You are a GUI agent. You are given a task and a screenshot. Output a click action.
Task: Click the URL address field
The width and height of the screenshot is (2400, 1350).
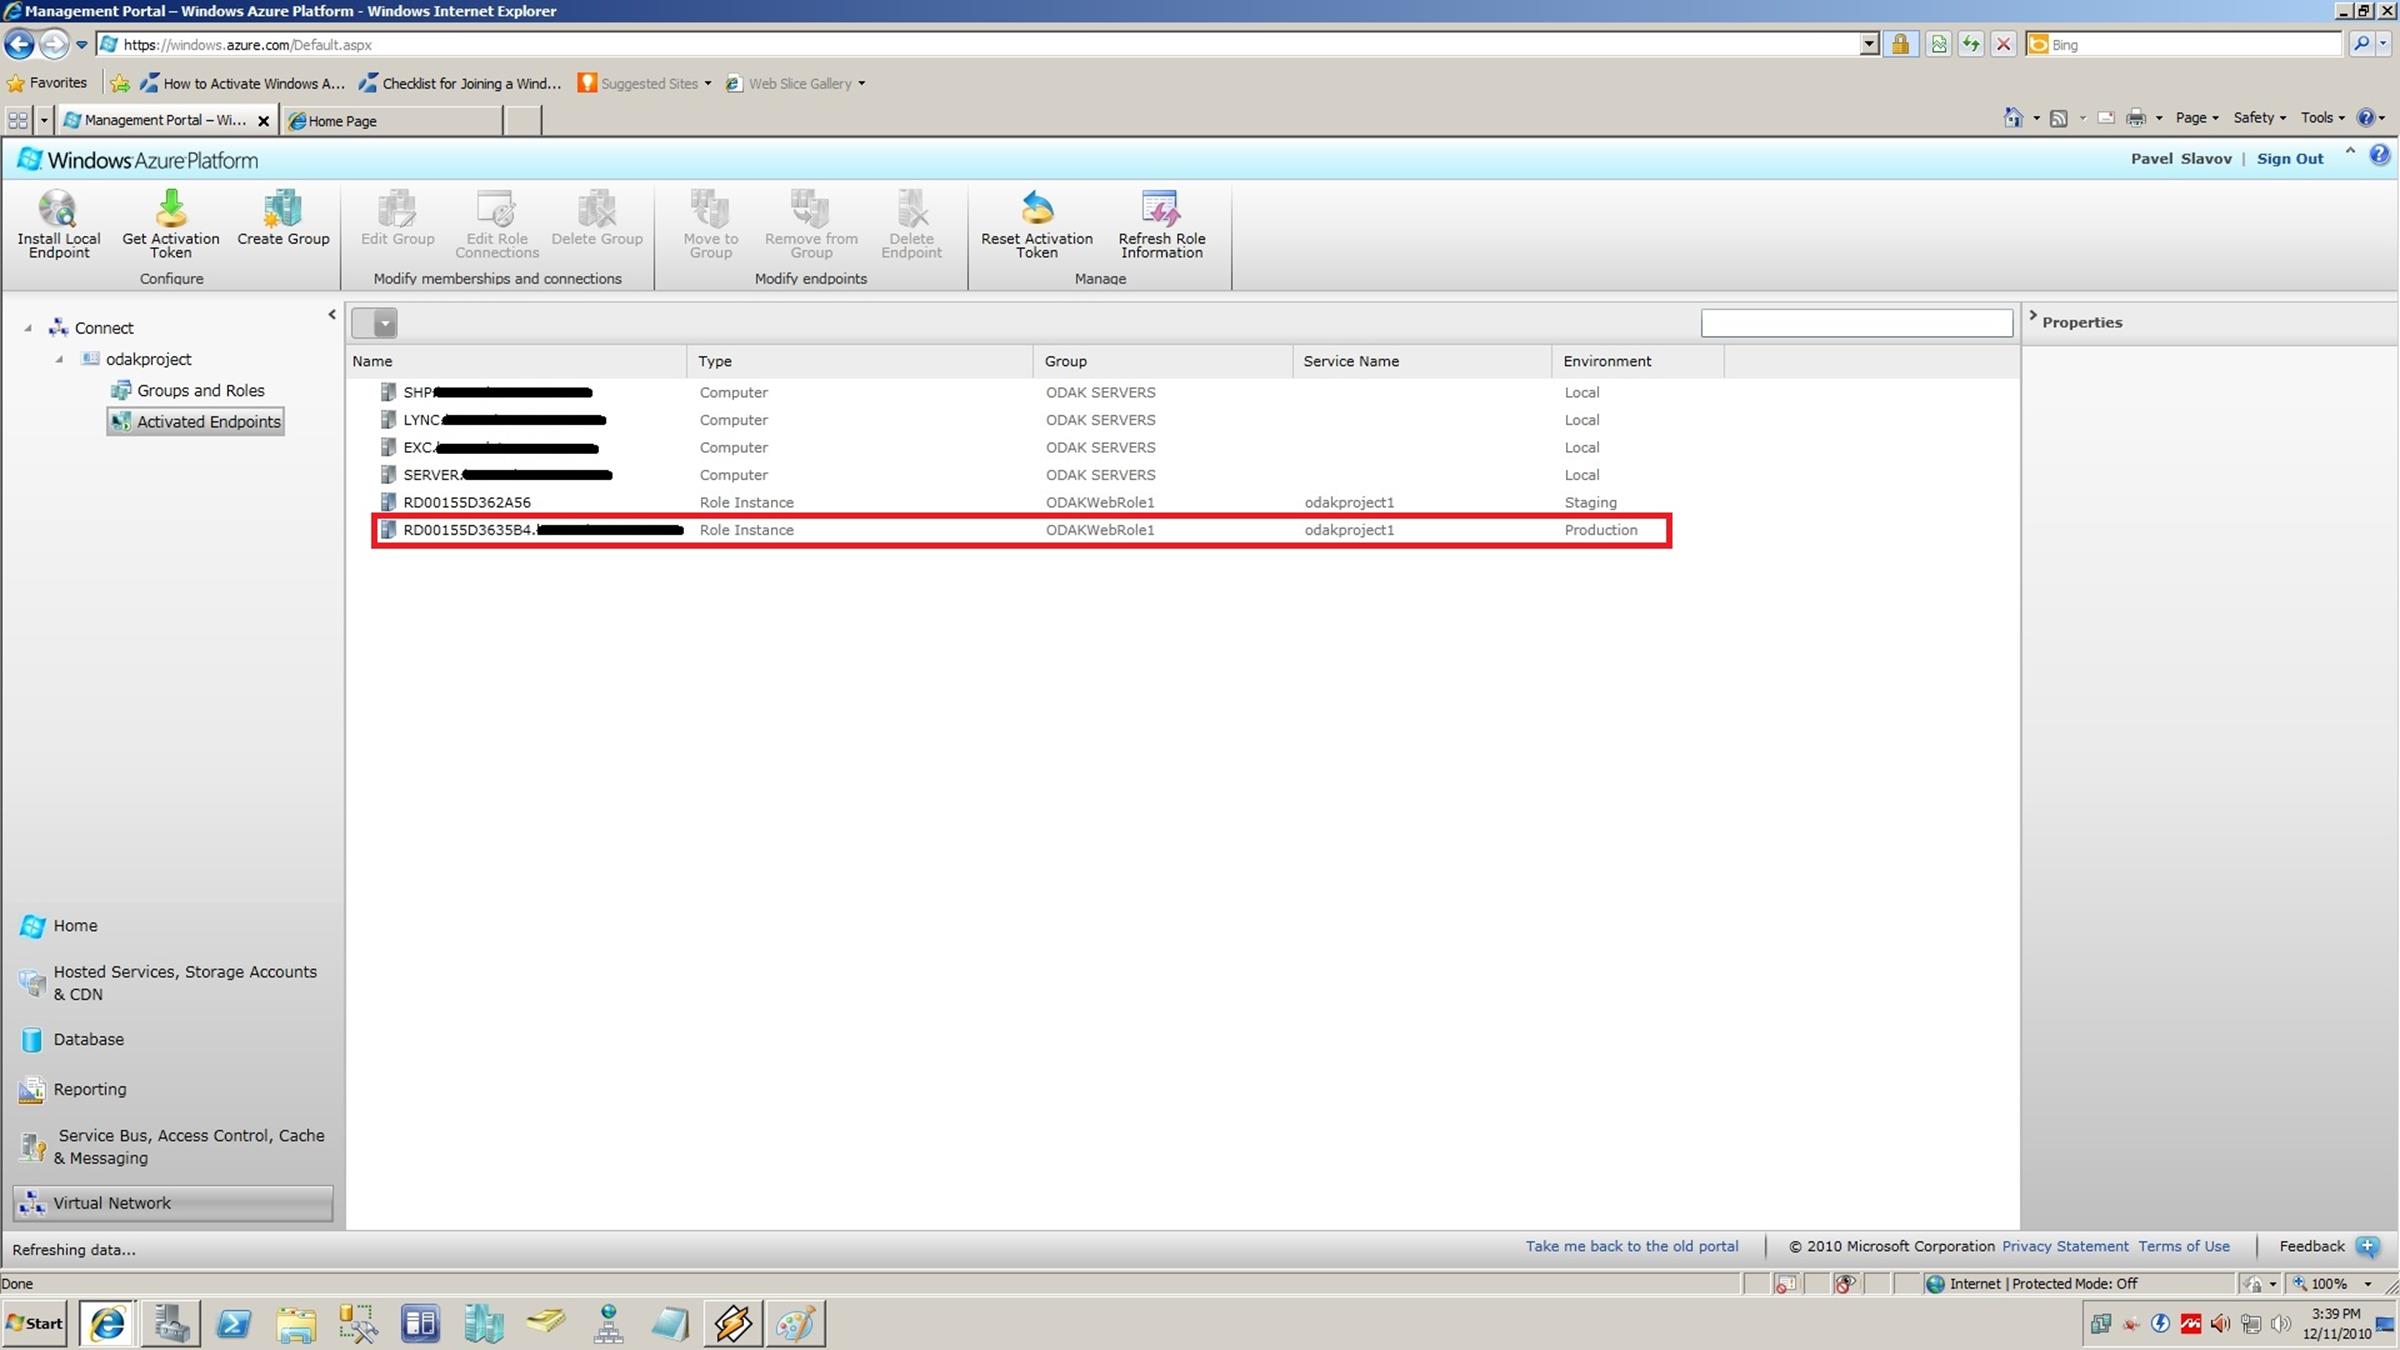[980, 44]
